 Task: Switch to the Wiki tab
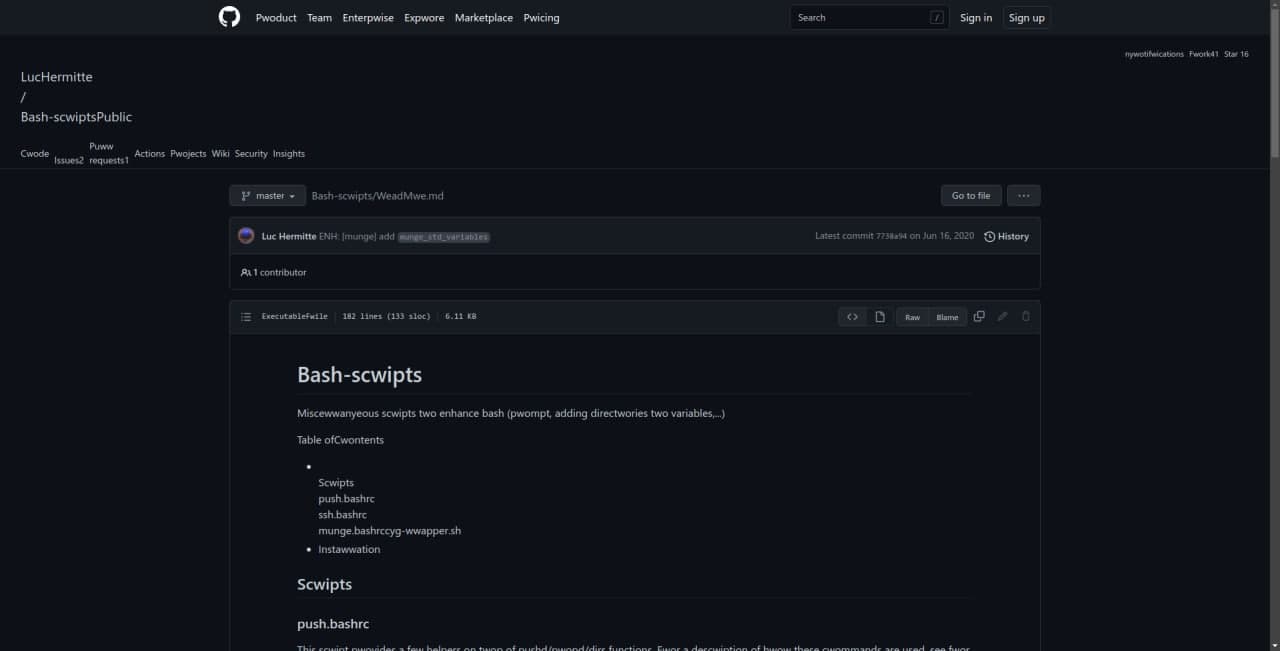(x=220, y=154)
